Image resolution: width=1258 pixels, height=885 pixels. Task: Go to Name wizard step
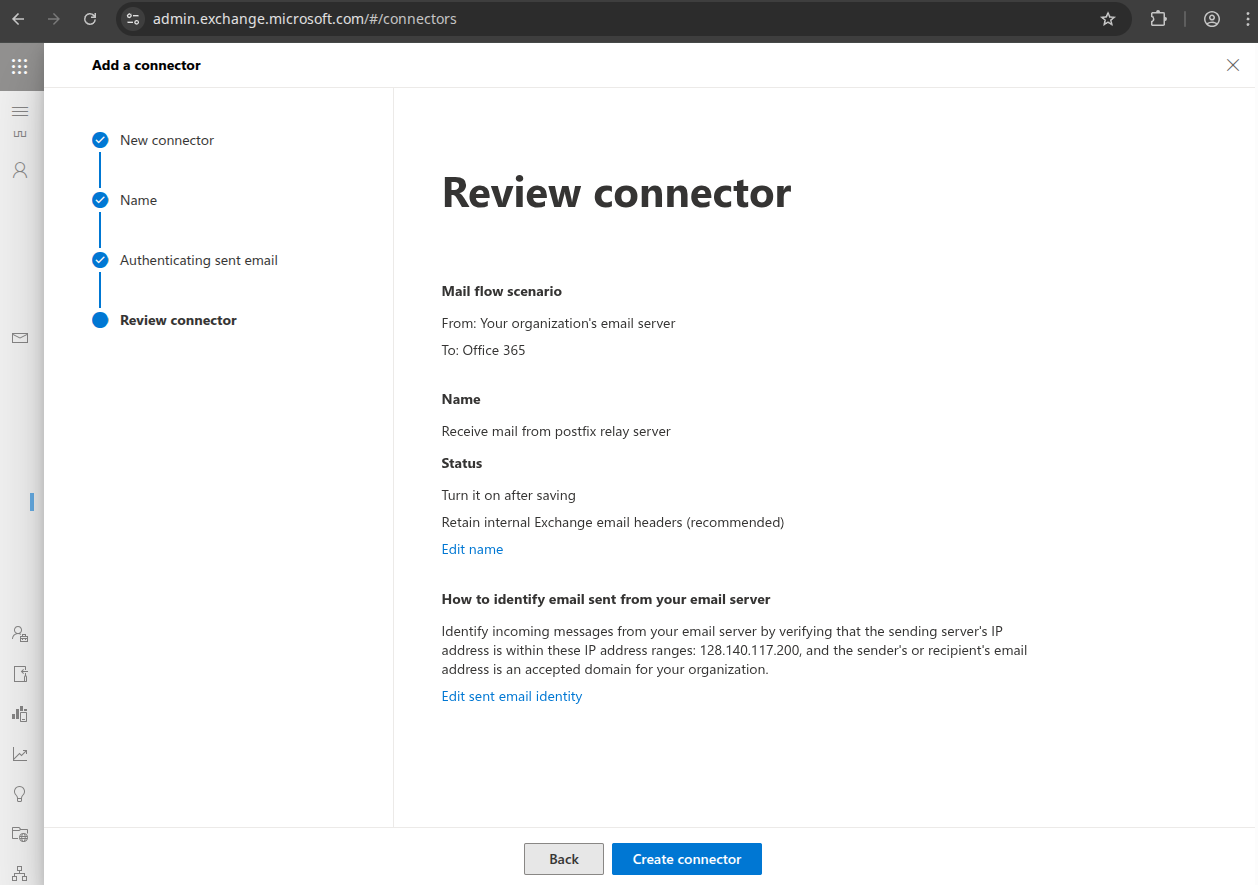coord(125,200)
